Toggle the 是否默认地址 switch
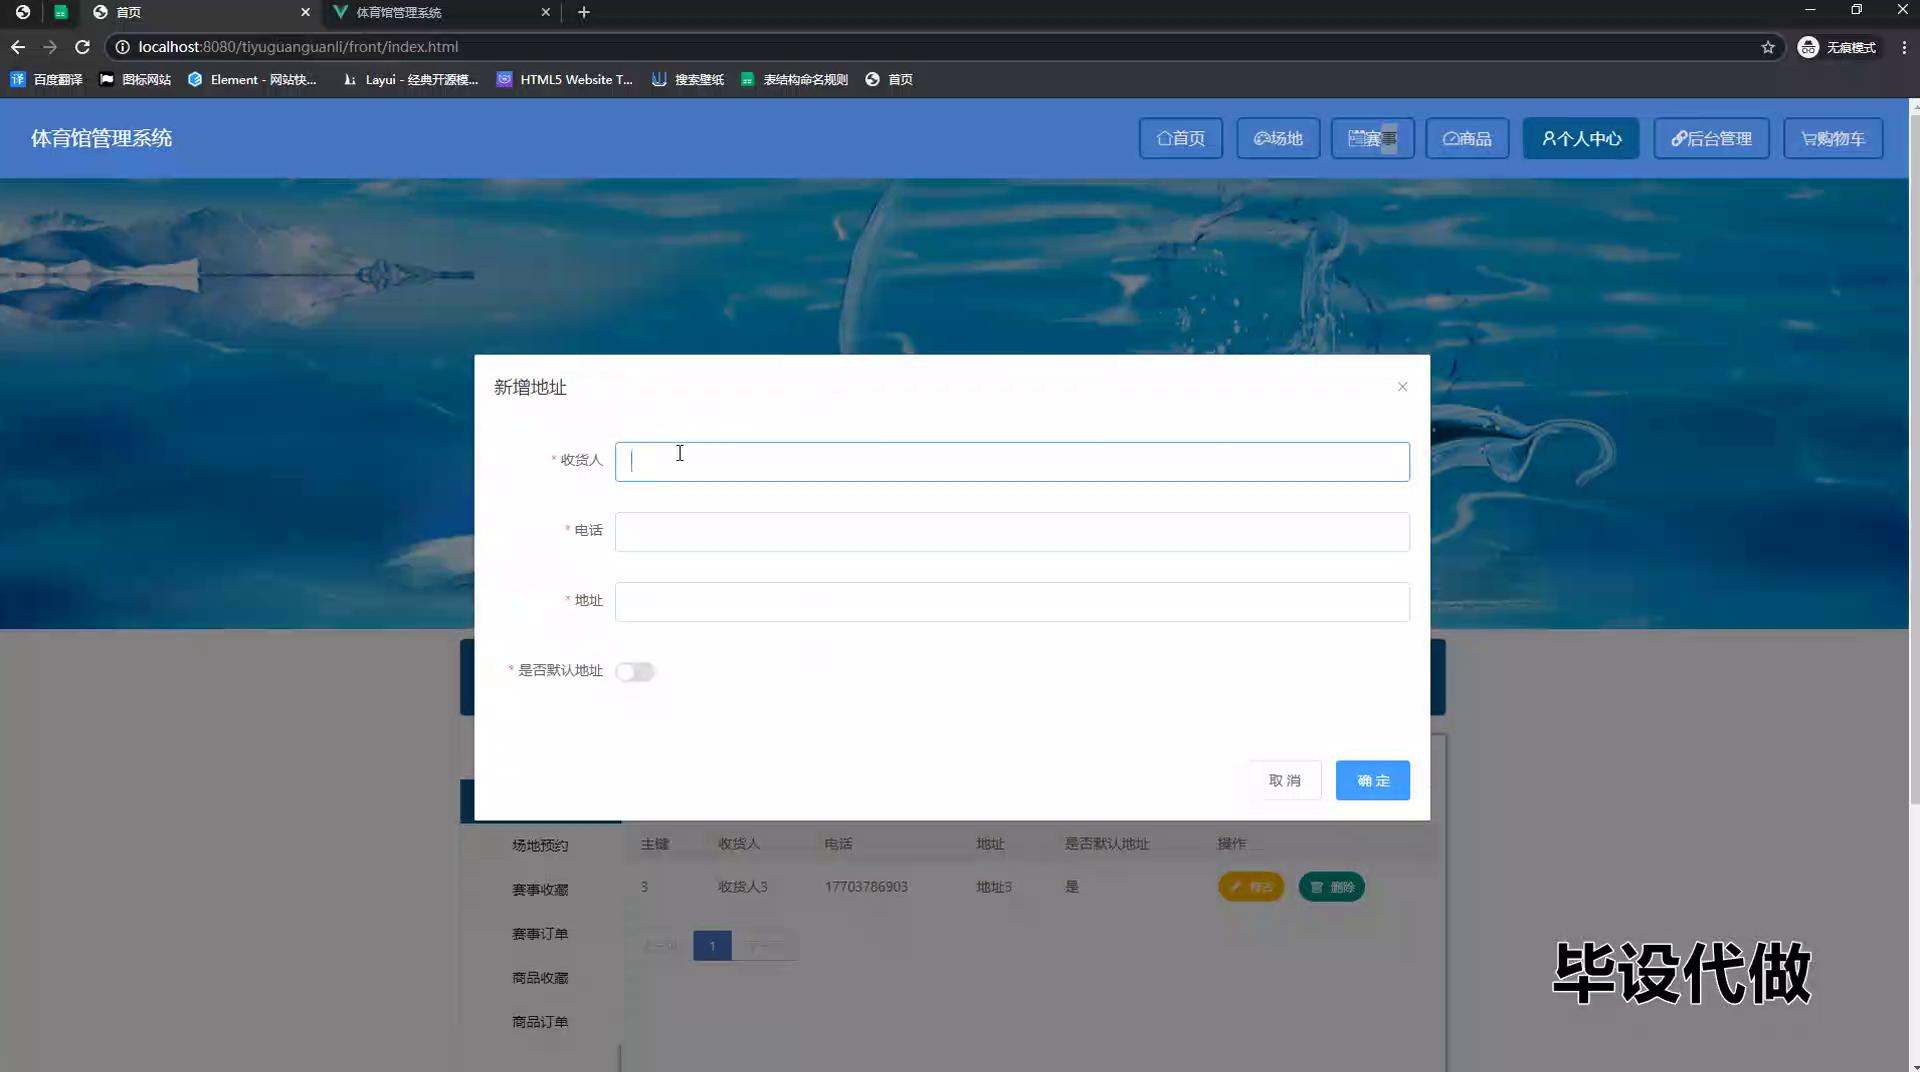The image size is (1920, 1072). (634, 672)
